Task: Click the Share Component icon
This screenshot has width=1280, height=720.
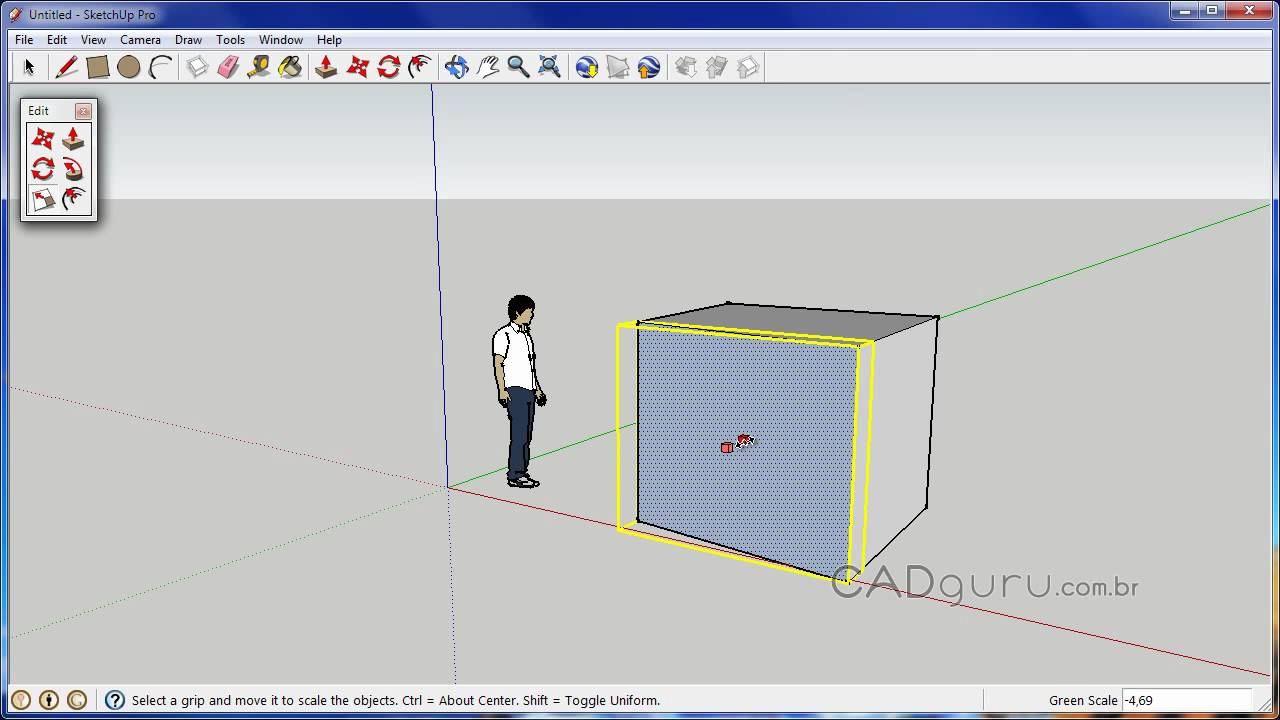Action: point(747,67)
